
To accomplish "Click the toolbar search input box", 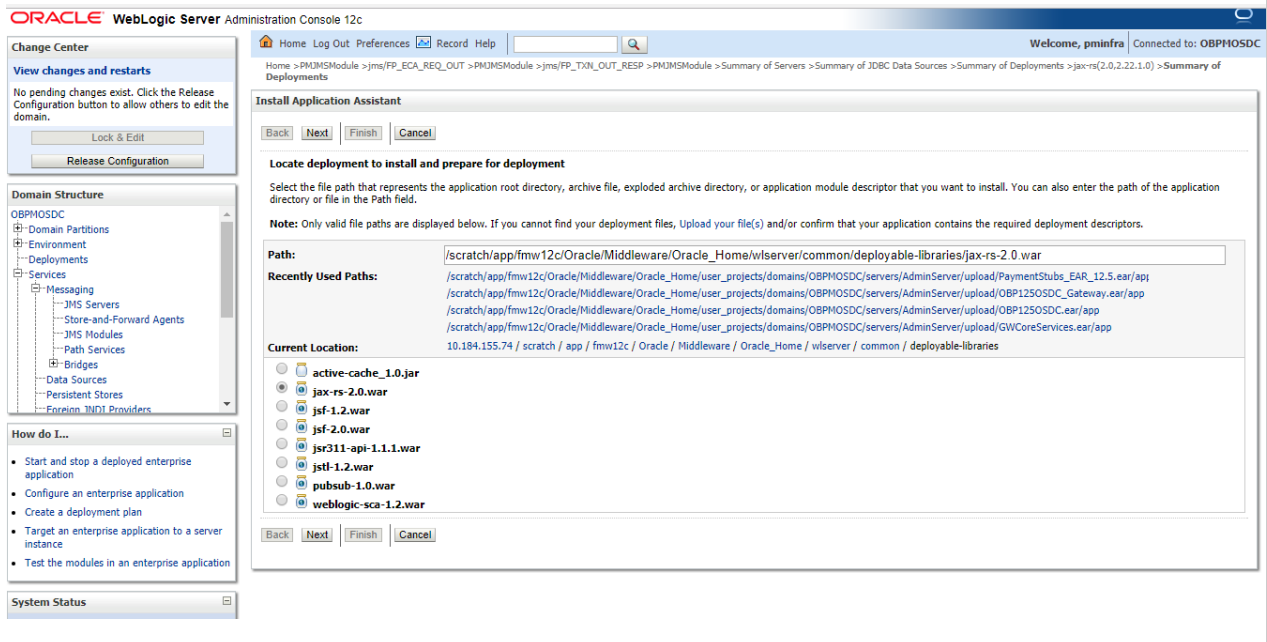I will 565,44.
